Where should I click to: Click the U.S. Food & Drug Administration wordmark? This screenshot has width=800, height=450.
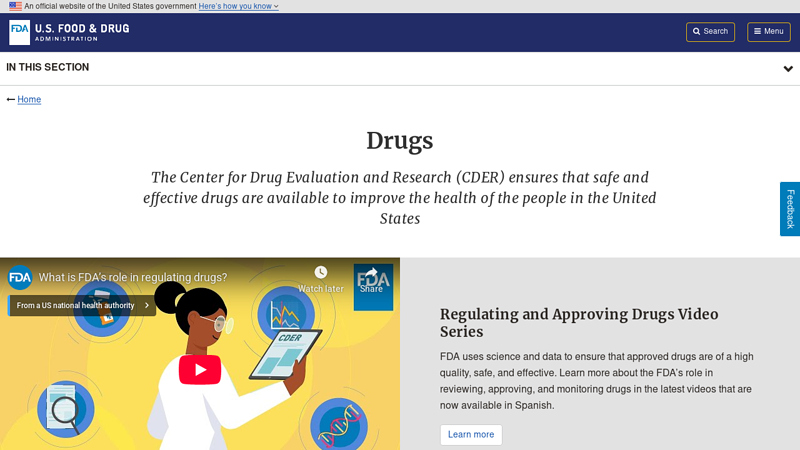[82, 32]
